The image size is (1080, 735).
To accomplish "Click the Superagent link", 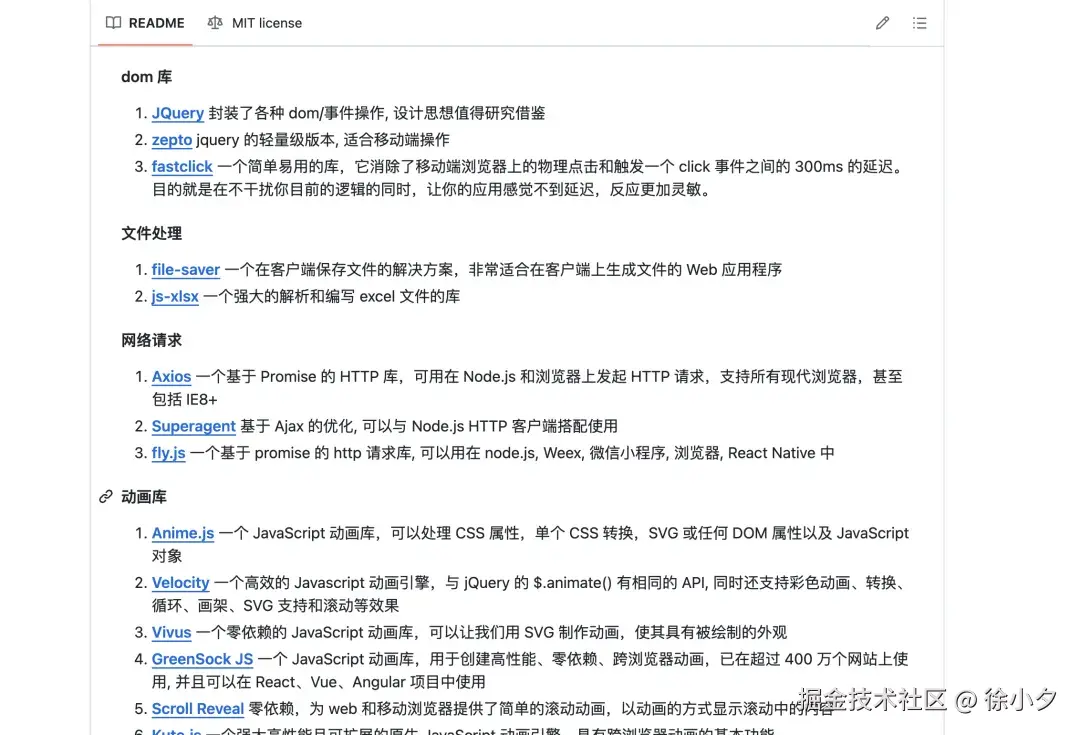I will click(194, 426).
